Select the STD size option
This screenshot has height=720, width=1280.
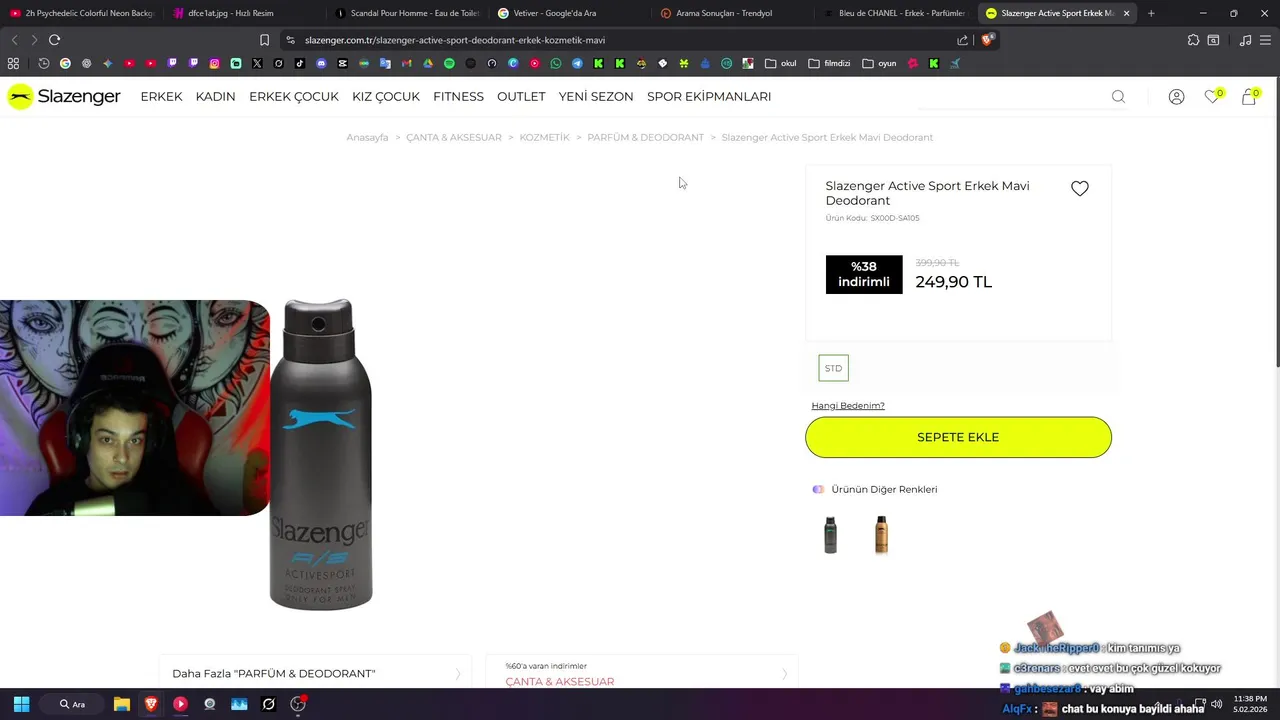[833, 368]
